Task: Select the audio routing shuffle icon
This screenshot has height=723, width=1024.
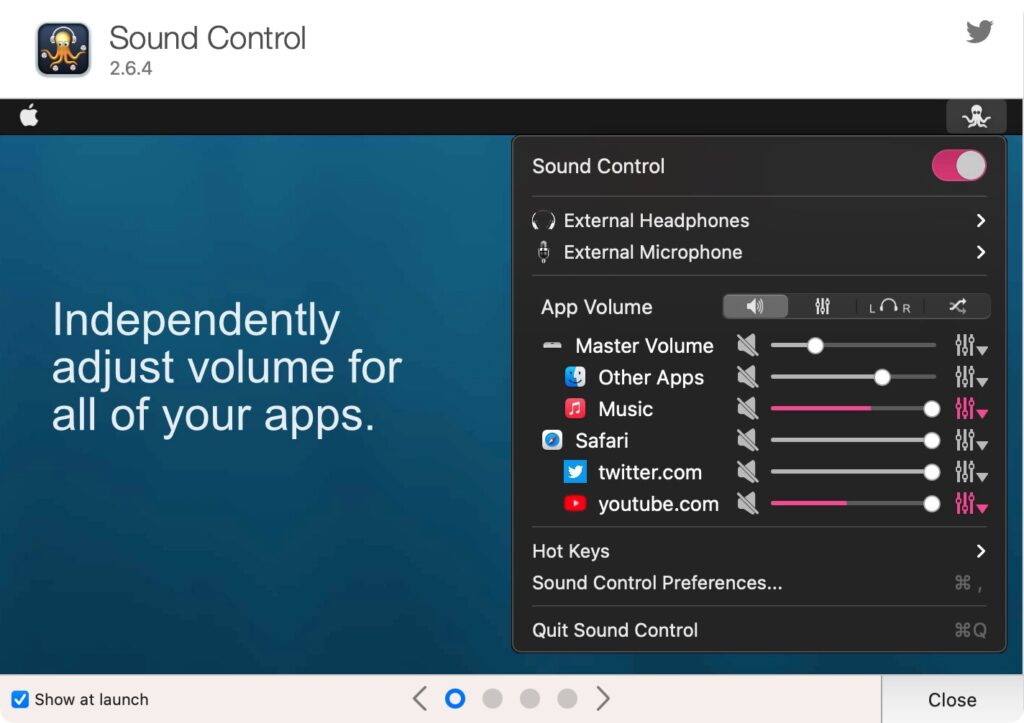Action: point(957,306)
